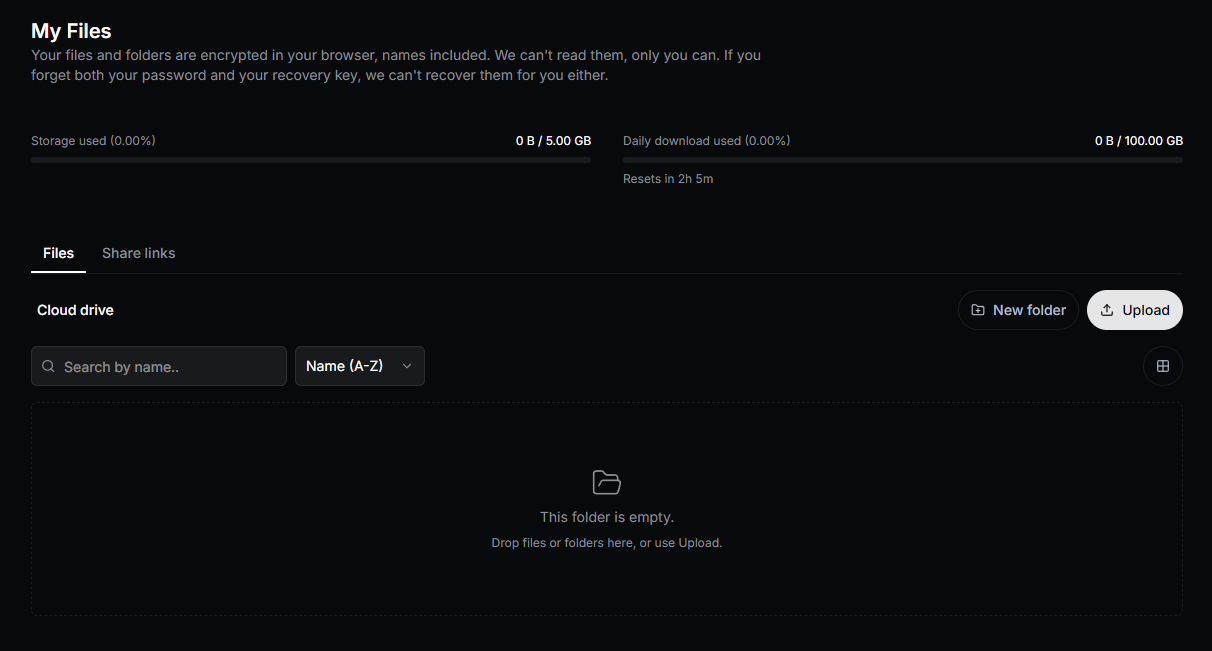Click the Daily download used progress bar
The image size is (1212, 651).
[903, 159]
